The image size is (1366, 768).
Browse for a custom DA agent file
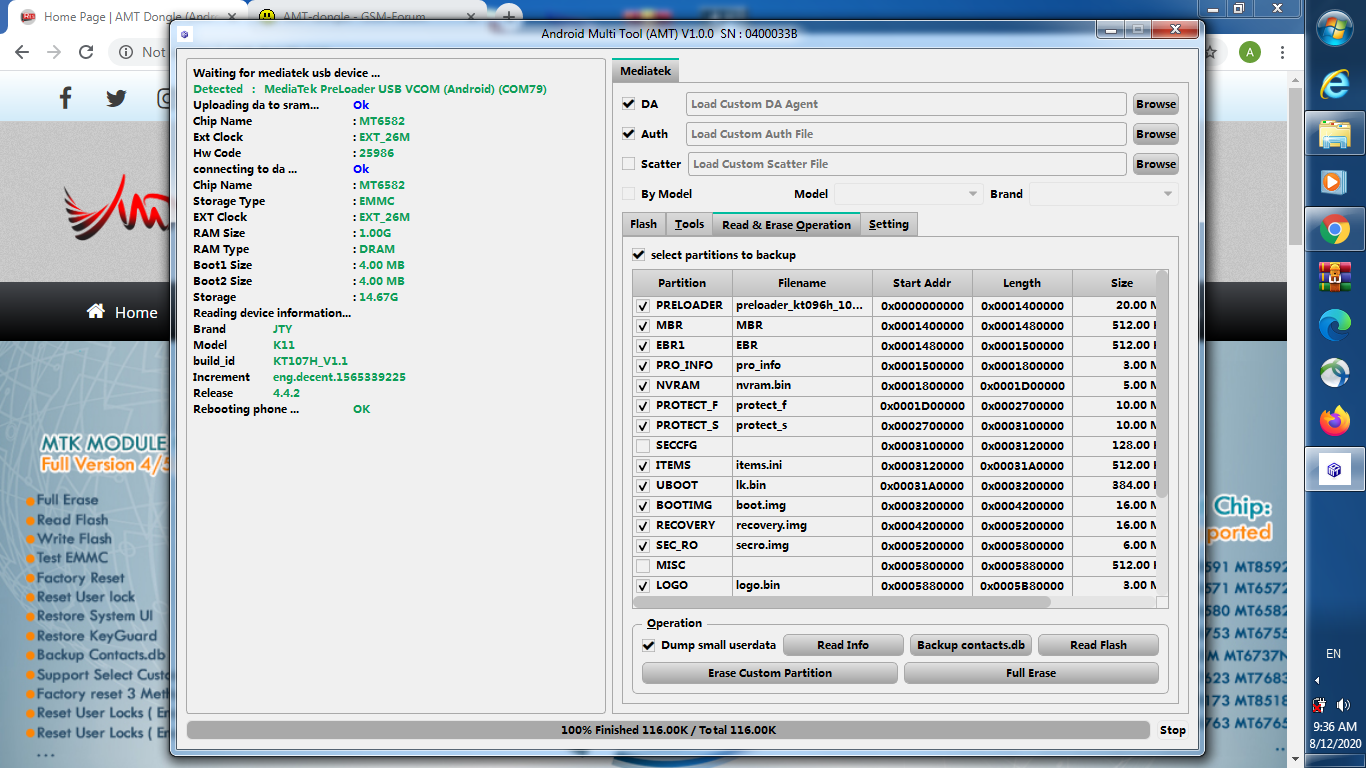coord(1156,104)
